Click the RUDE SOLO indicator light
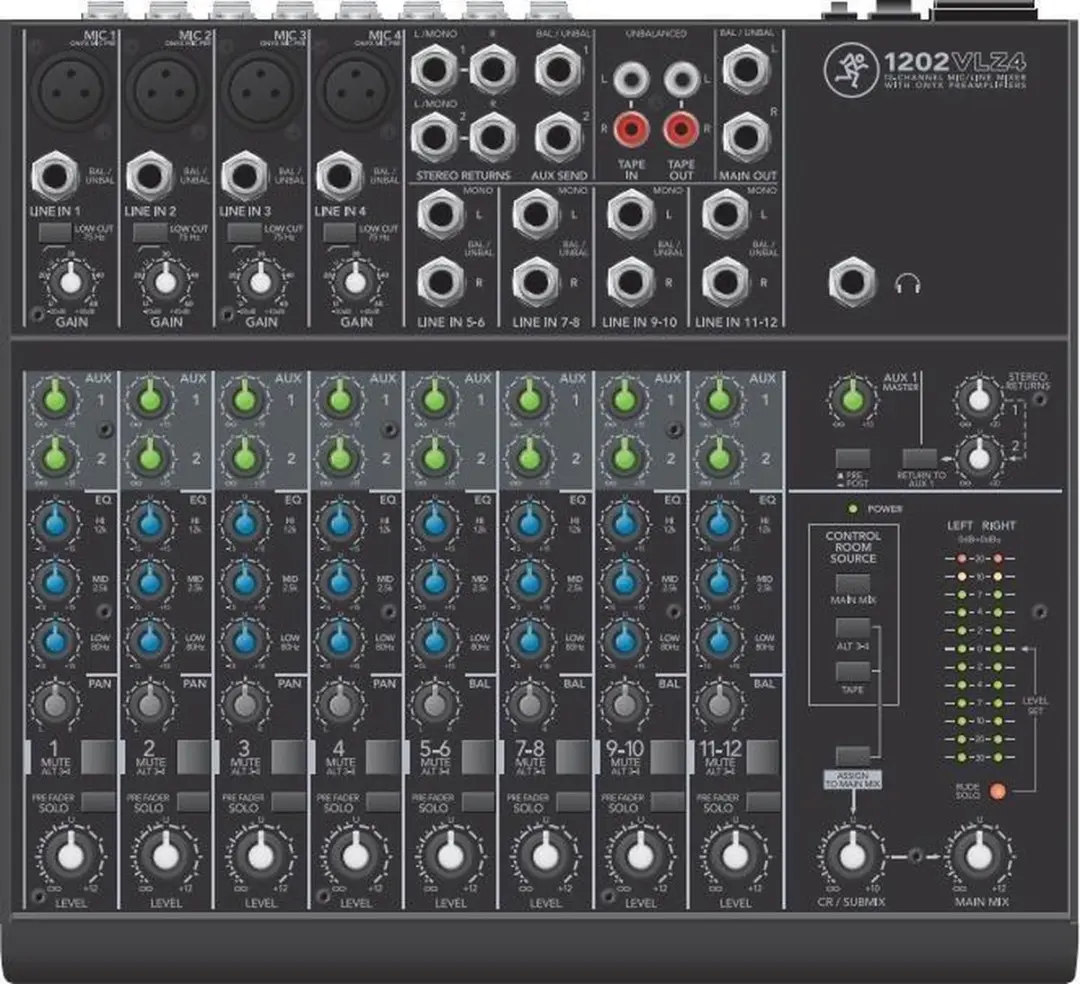 point(997,791)
